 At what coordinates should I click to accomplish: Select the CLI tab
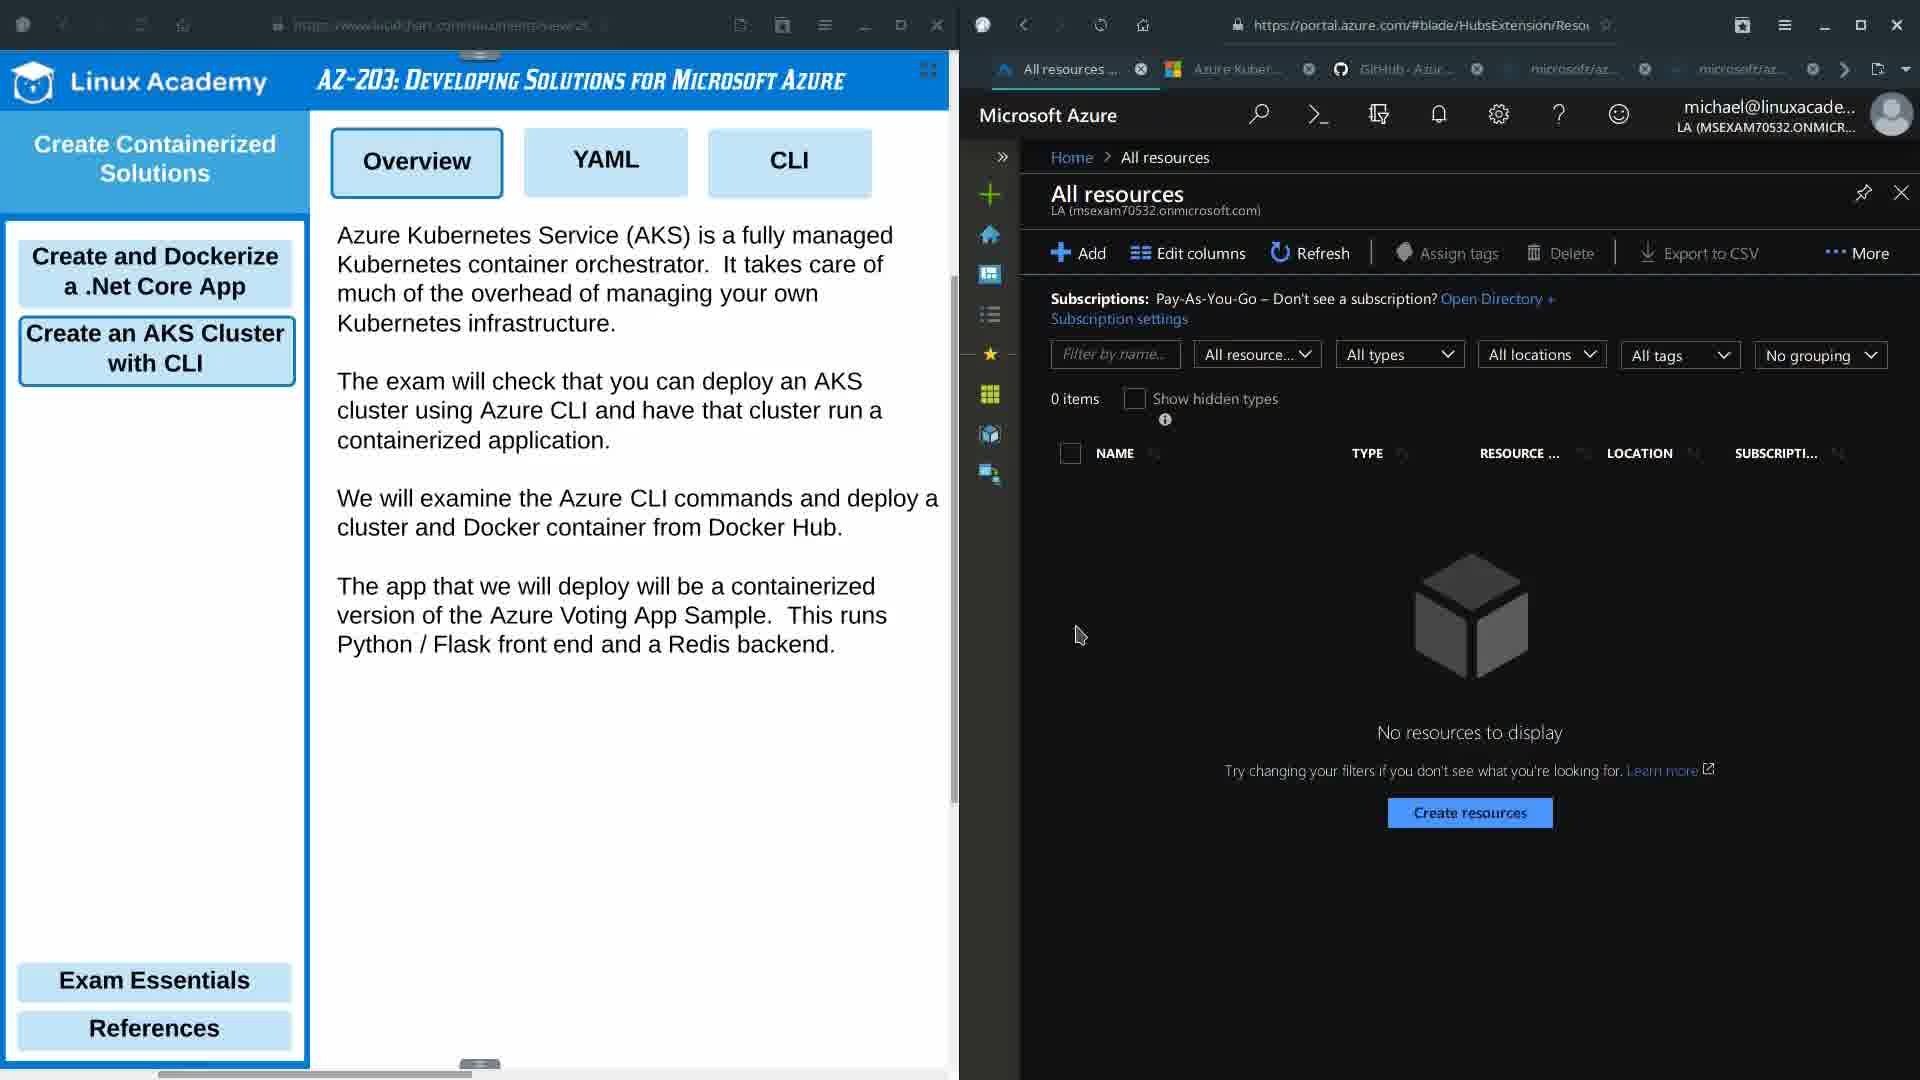(789, 161)
